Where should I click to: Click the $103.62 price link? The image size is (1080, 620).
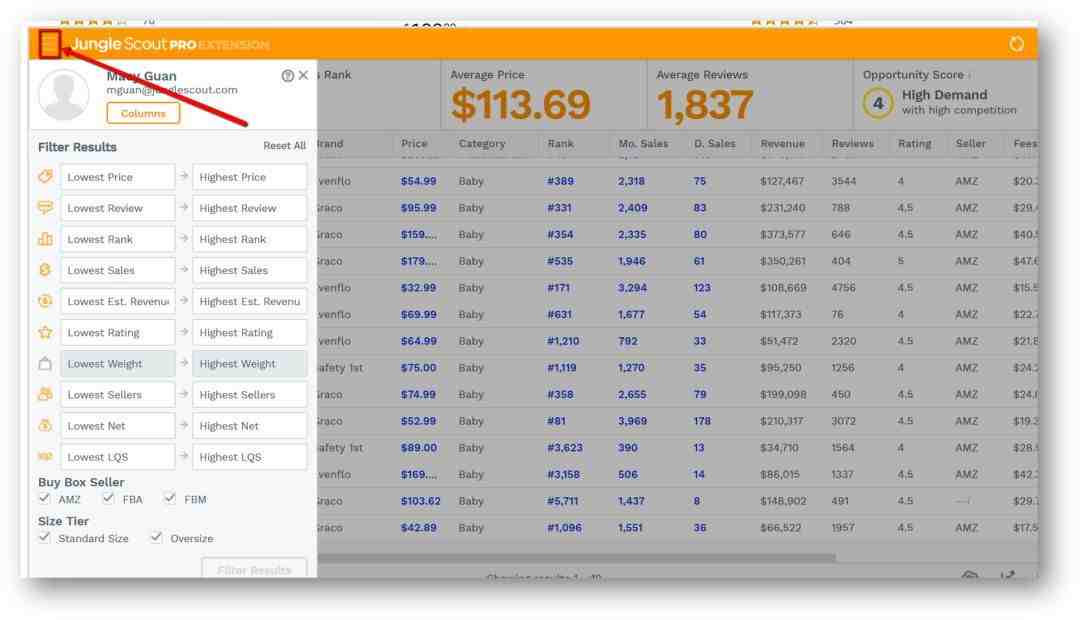coord(420,501)
